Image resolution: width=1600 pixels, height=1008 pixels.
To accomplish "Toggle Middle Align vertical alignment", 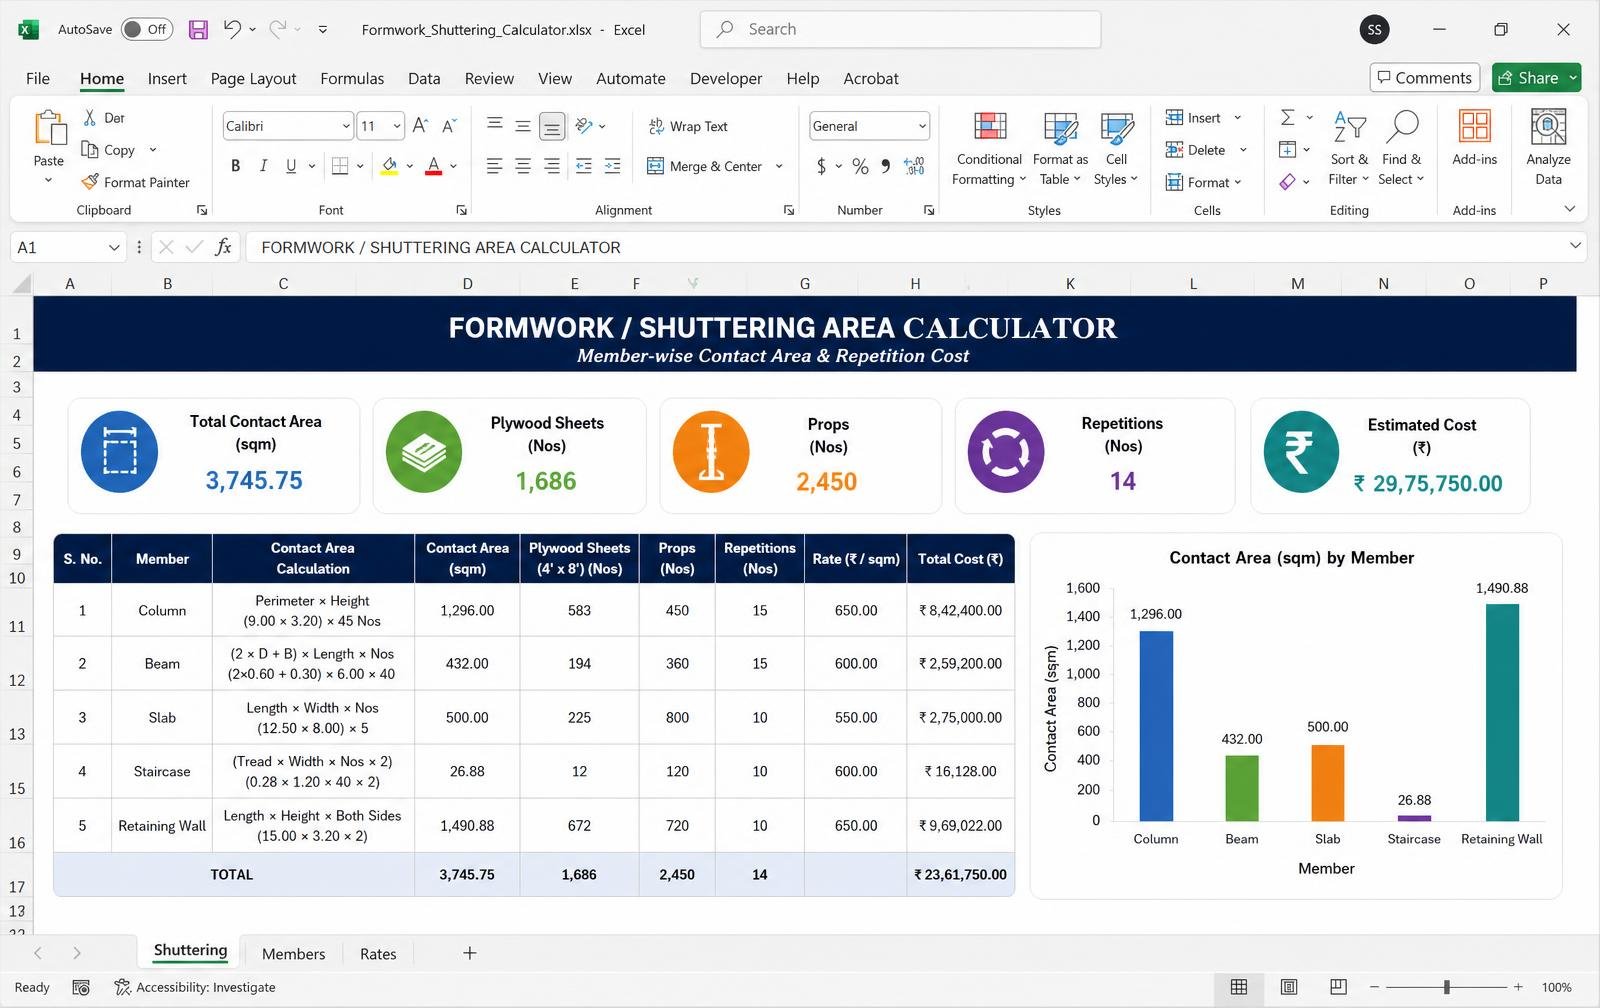I will coord(523,126).
